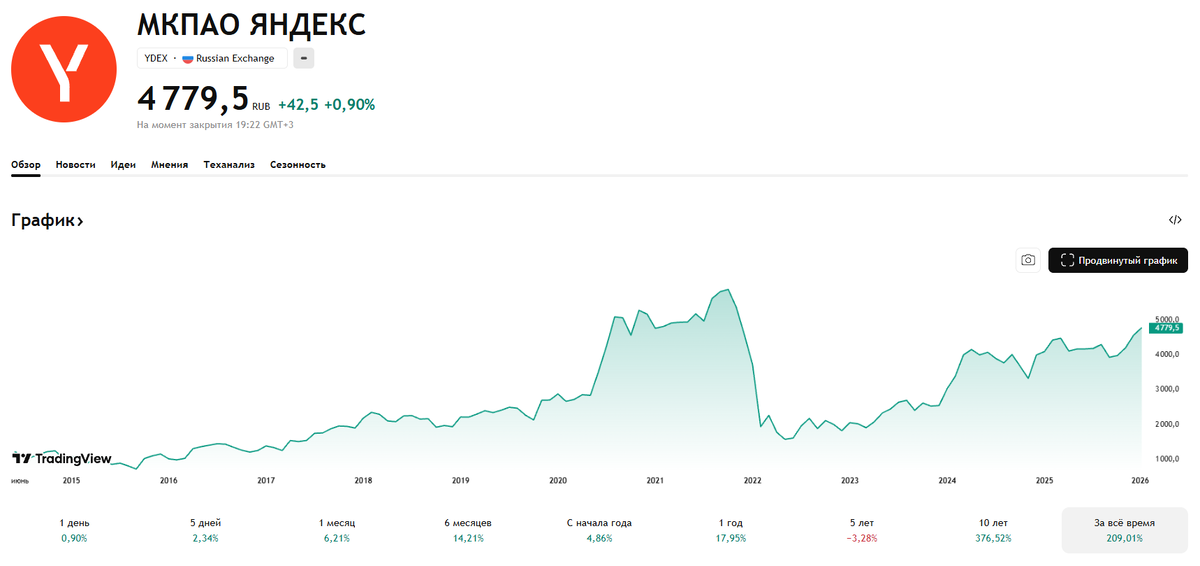
Task: Open the advanced chart button
Action: pos(1118,260)
